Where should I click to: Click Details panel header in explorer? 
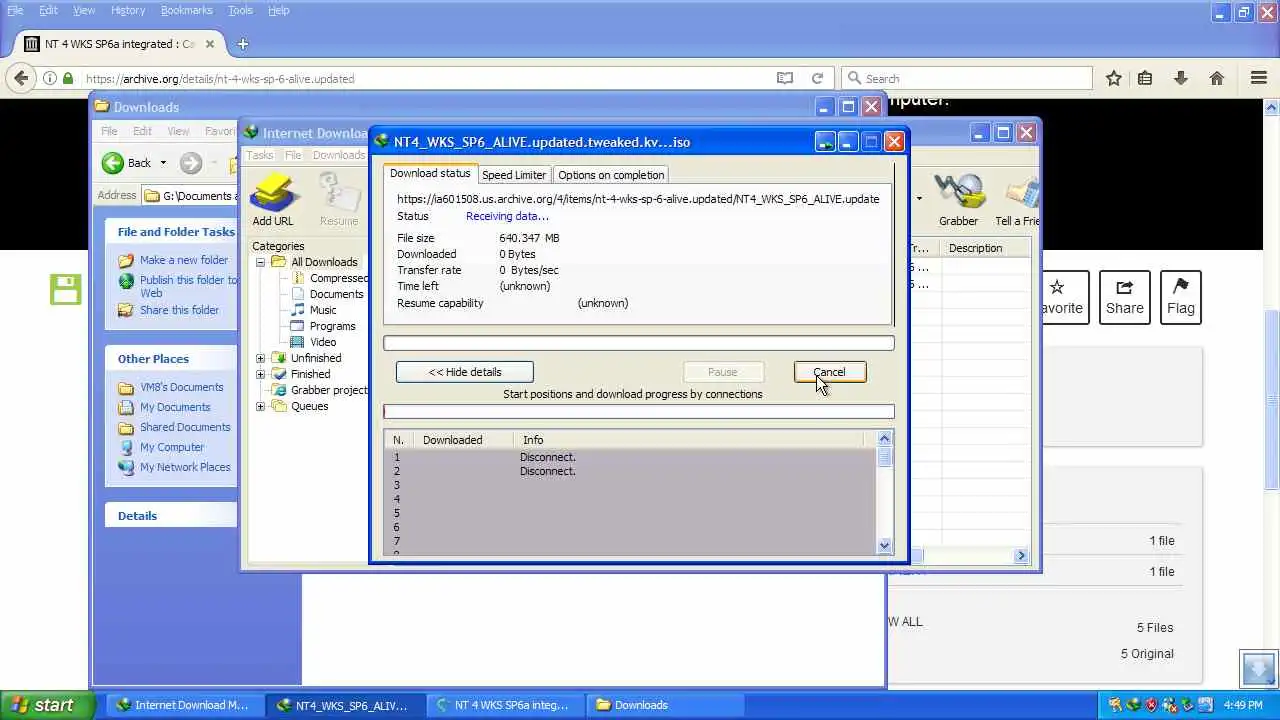tap(170, 516)
